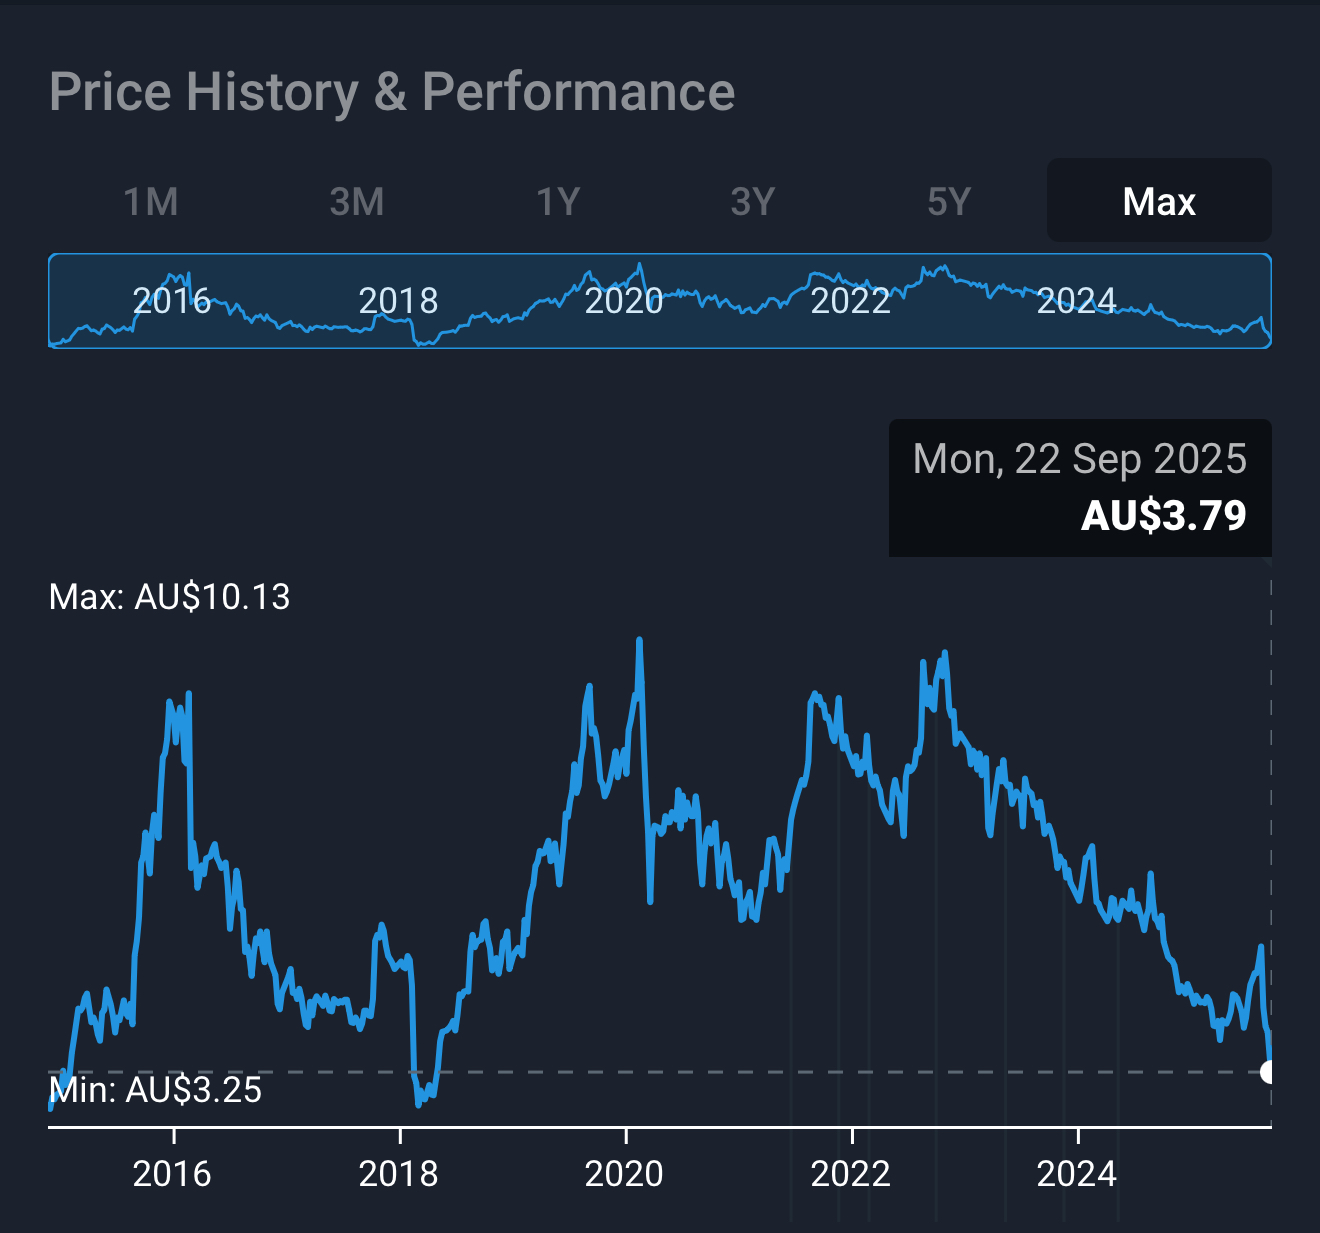
Task: Click the 2022 x-axis label below chart
Action: click(850, 1173)
